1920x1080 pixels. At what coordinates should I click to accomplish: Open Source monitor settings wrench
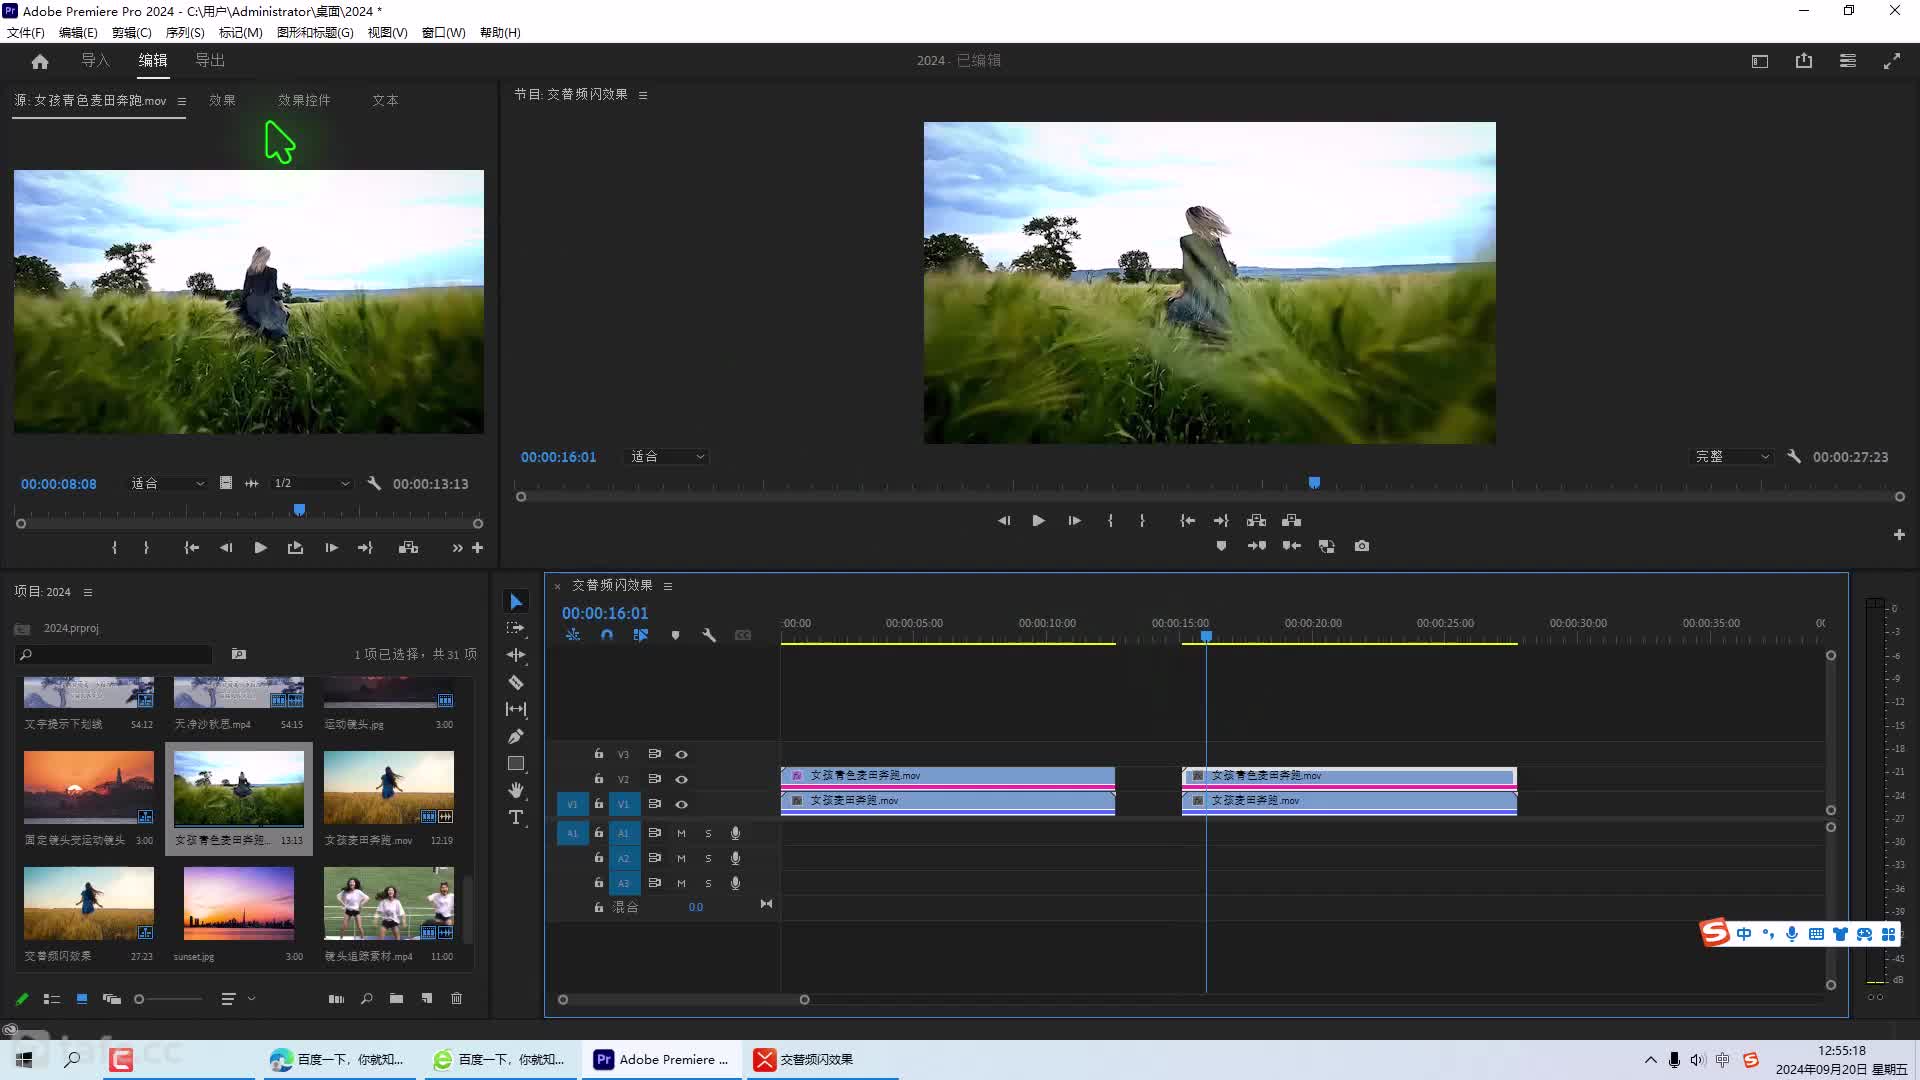click(374, 483)
